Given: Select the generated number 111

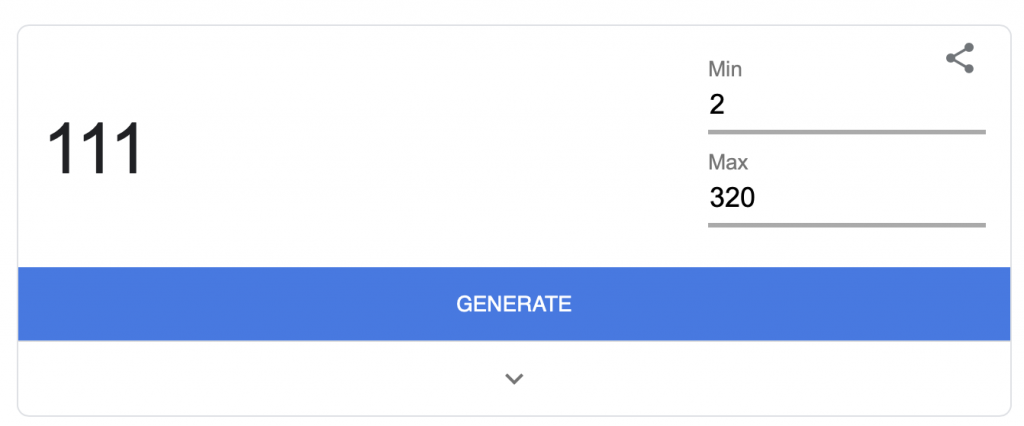Looking at the screenshot, I should 95,149.
